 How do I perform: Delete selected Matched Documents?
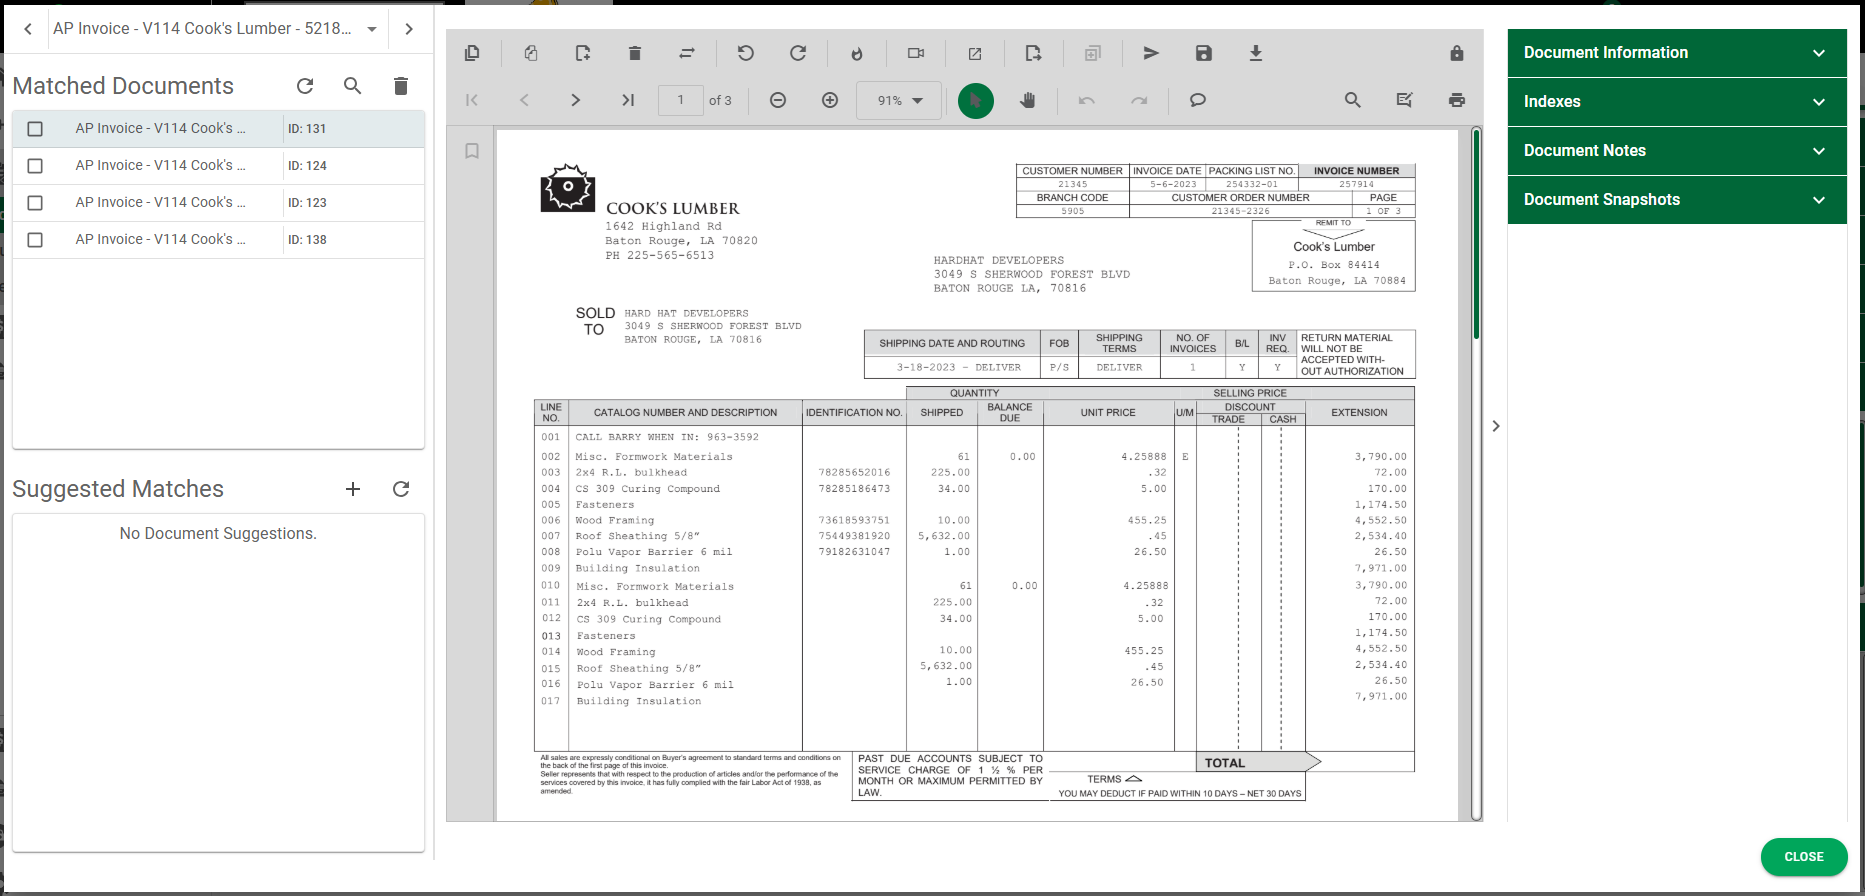click(x=401, y=86)
